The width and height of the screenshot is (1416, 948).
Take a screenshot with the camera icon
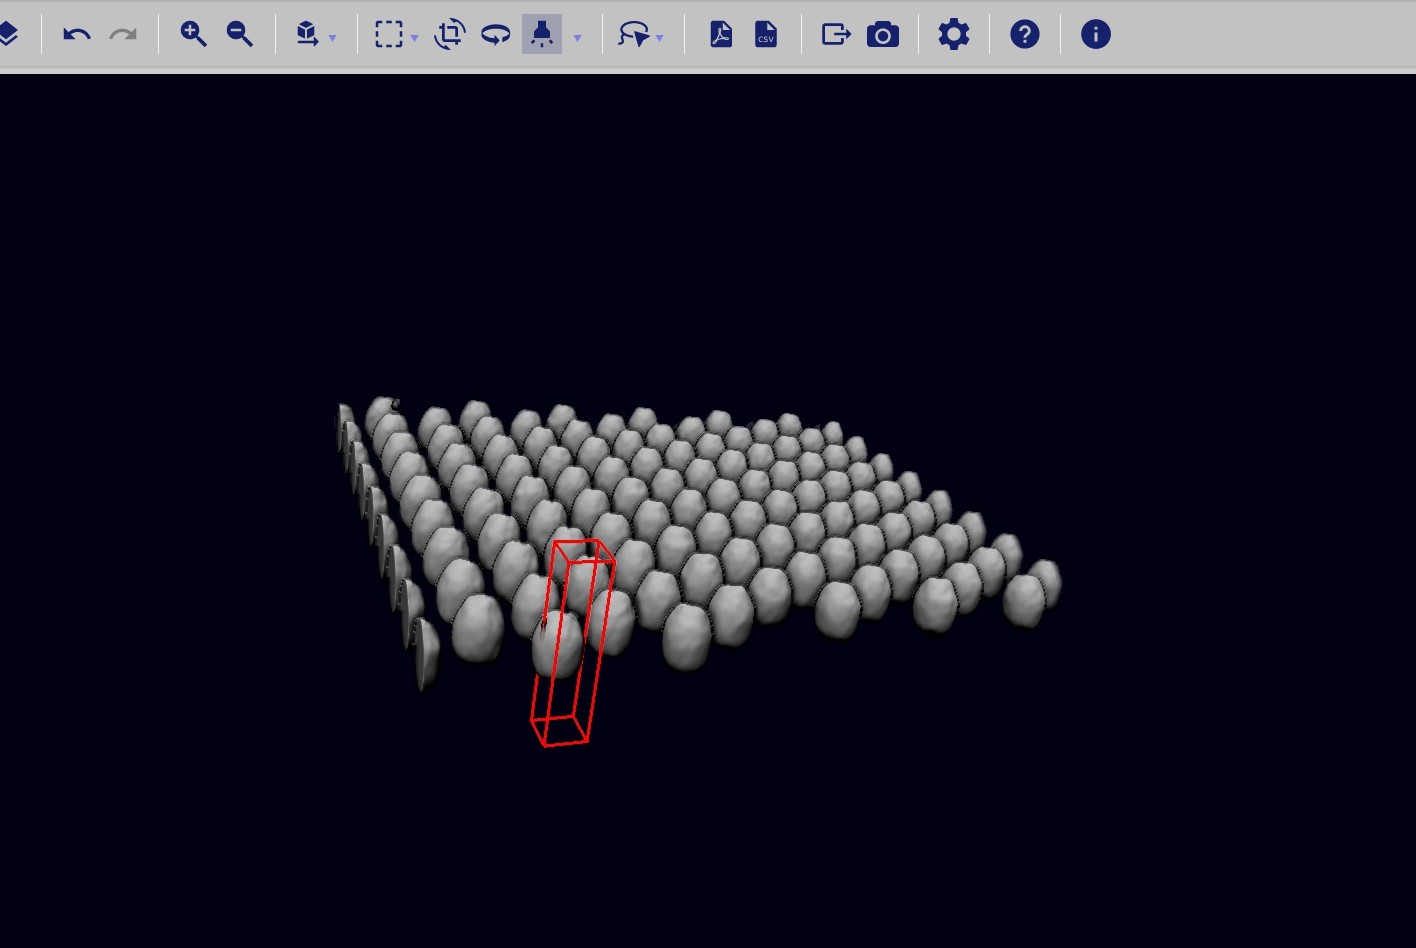point(883,35)
